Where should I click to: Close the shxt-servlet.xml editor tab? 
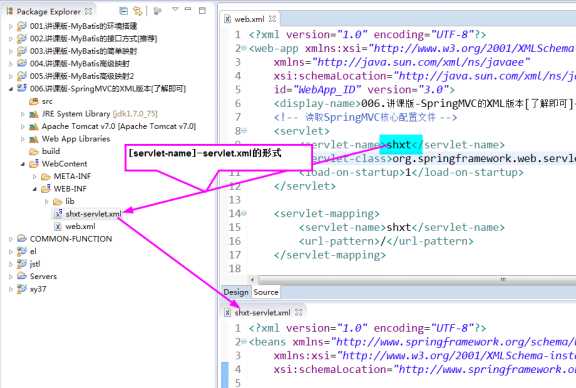[299, 312]
